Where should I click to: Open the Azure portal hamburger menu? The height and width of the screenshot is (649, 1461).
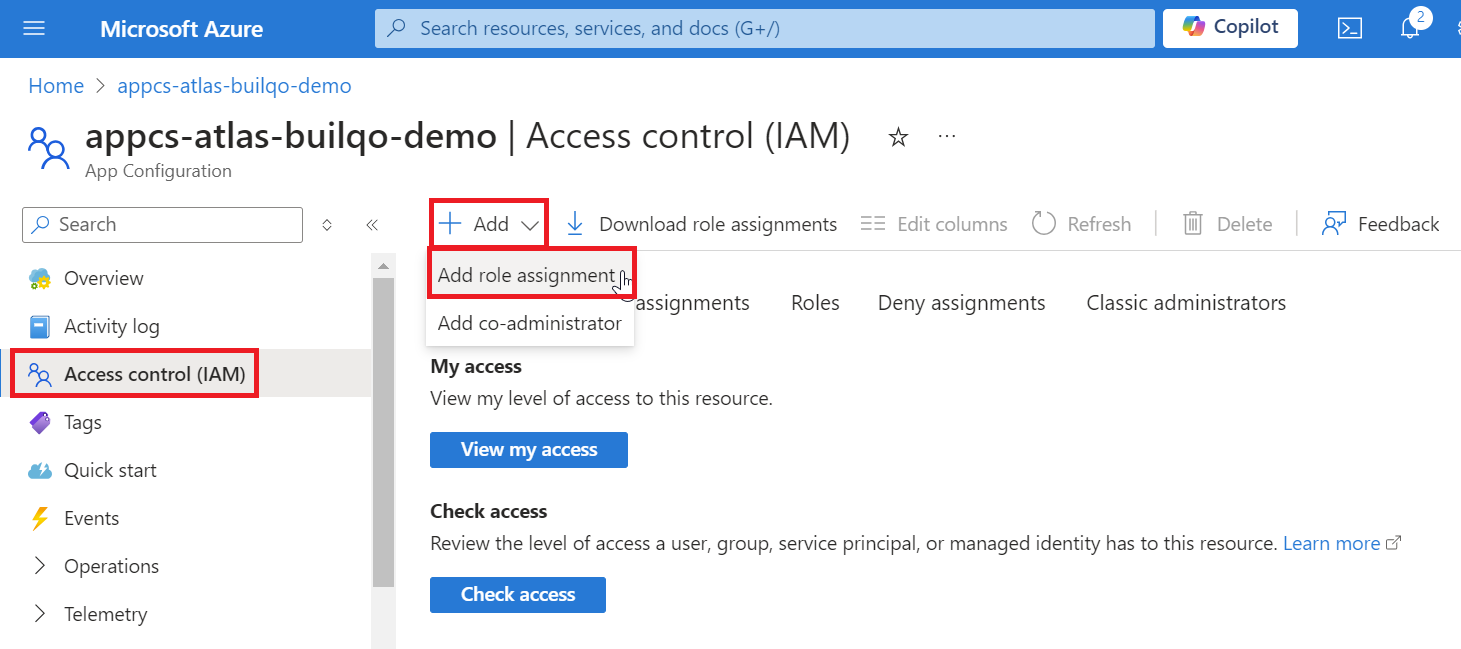click(34, 29)
